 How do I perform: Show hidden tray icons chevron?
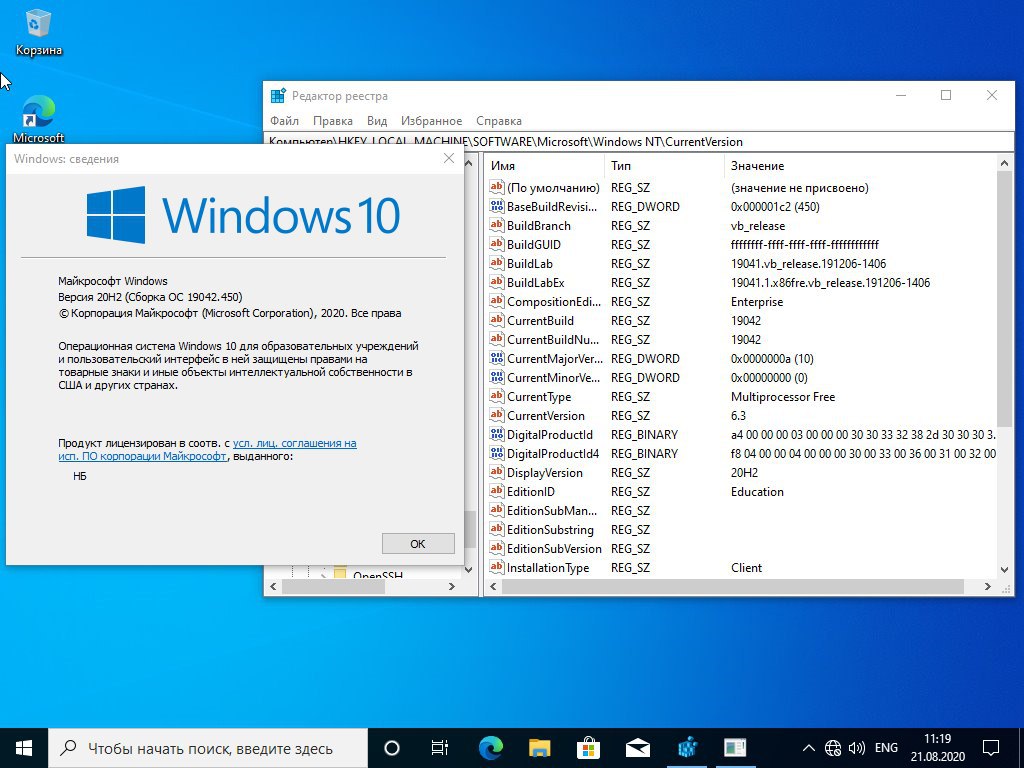[808, 748]
